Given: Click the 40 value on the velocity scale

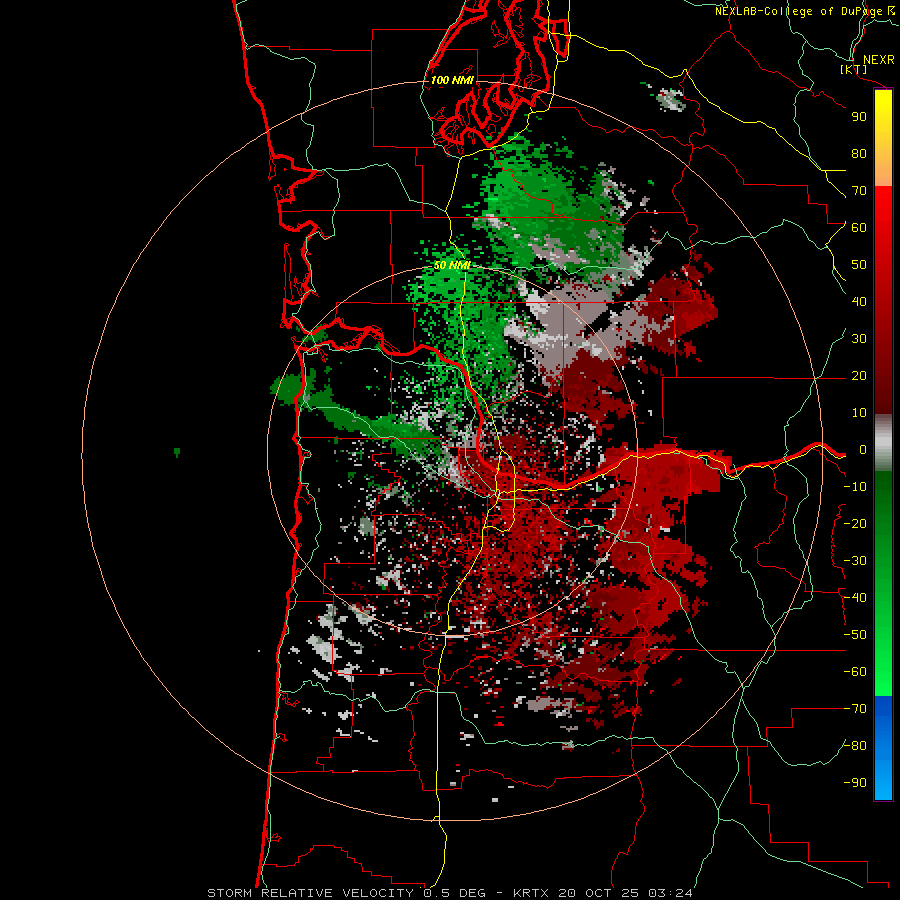Looking at the screenshot, I should coord(859,302).
